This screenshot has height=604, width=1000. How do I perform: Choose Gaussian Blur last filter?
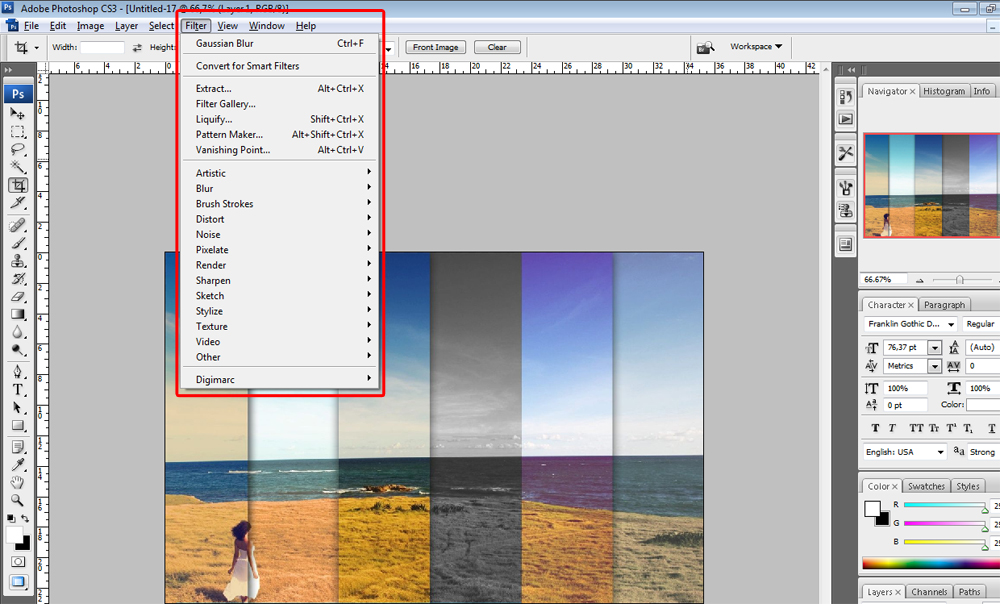click(x=280, y=43)
